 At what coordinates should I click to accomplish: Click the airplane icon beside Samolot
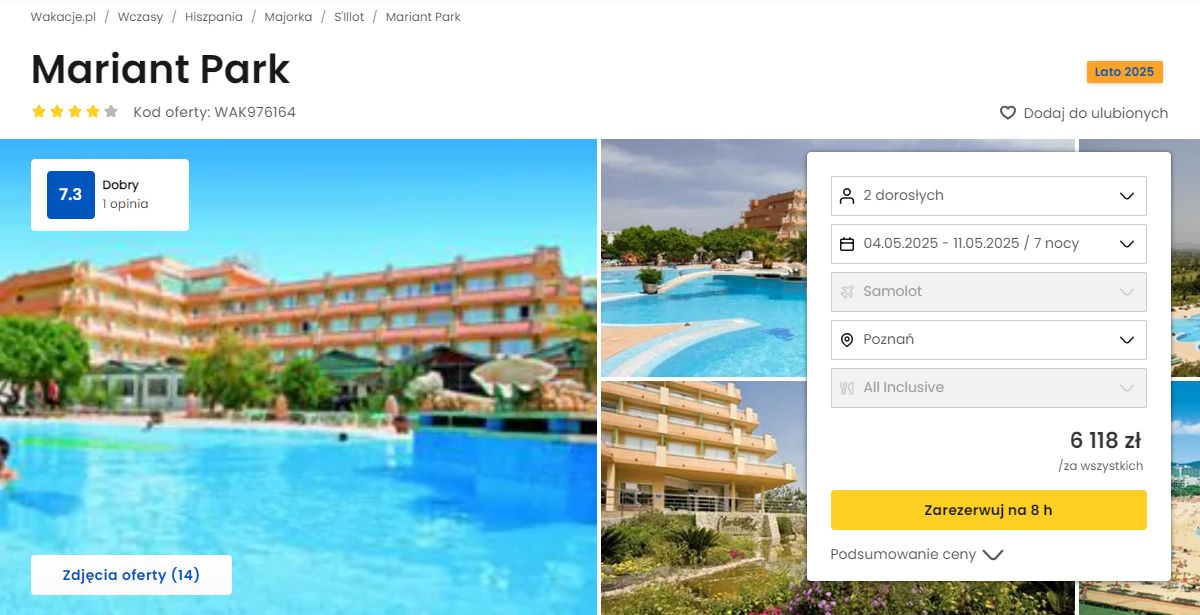point(847,292)
